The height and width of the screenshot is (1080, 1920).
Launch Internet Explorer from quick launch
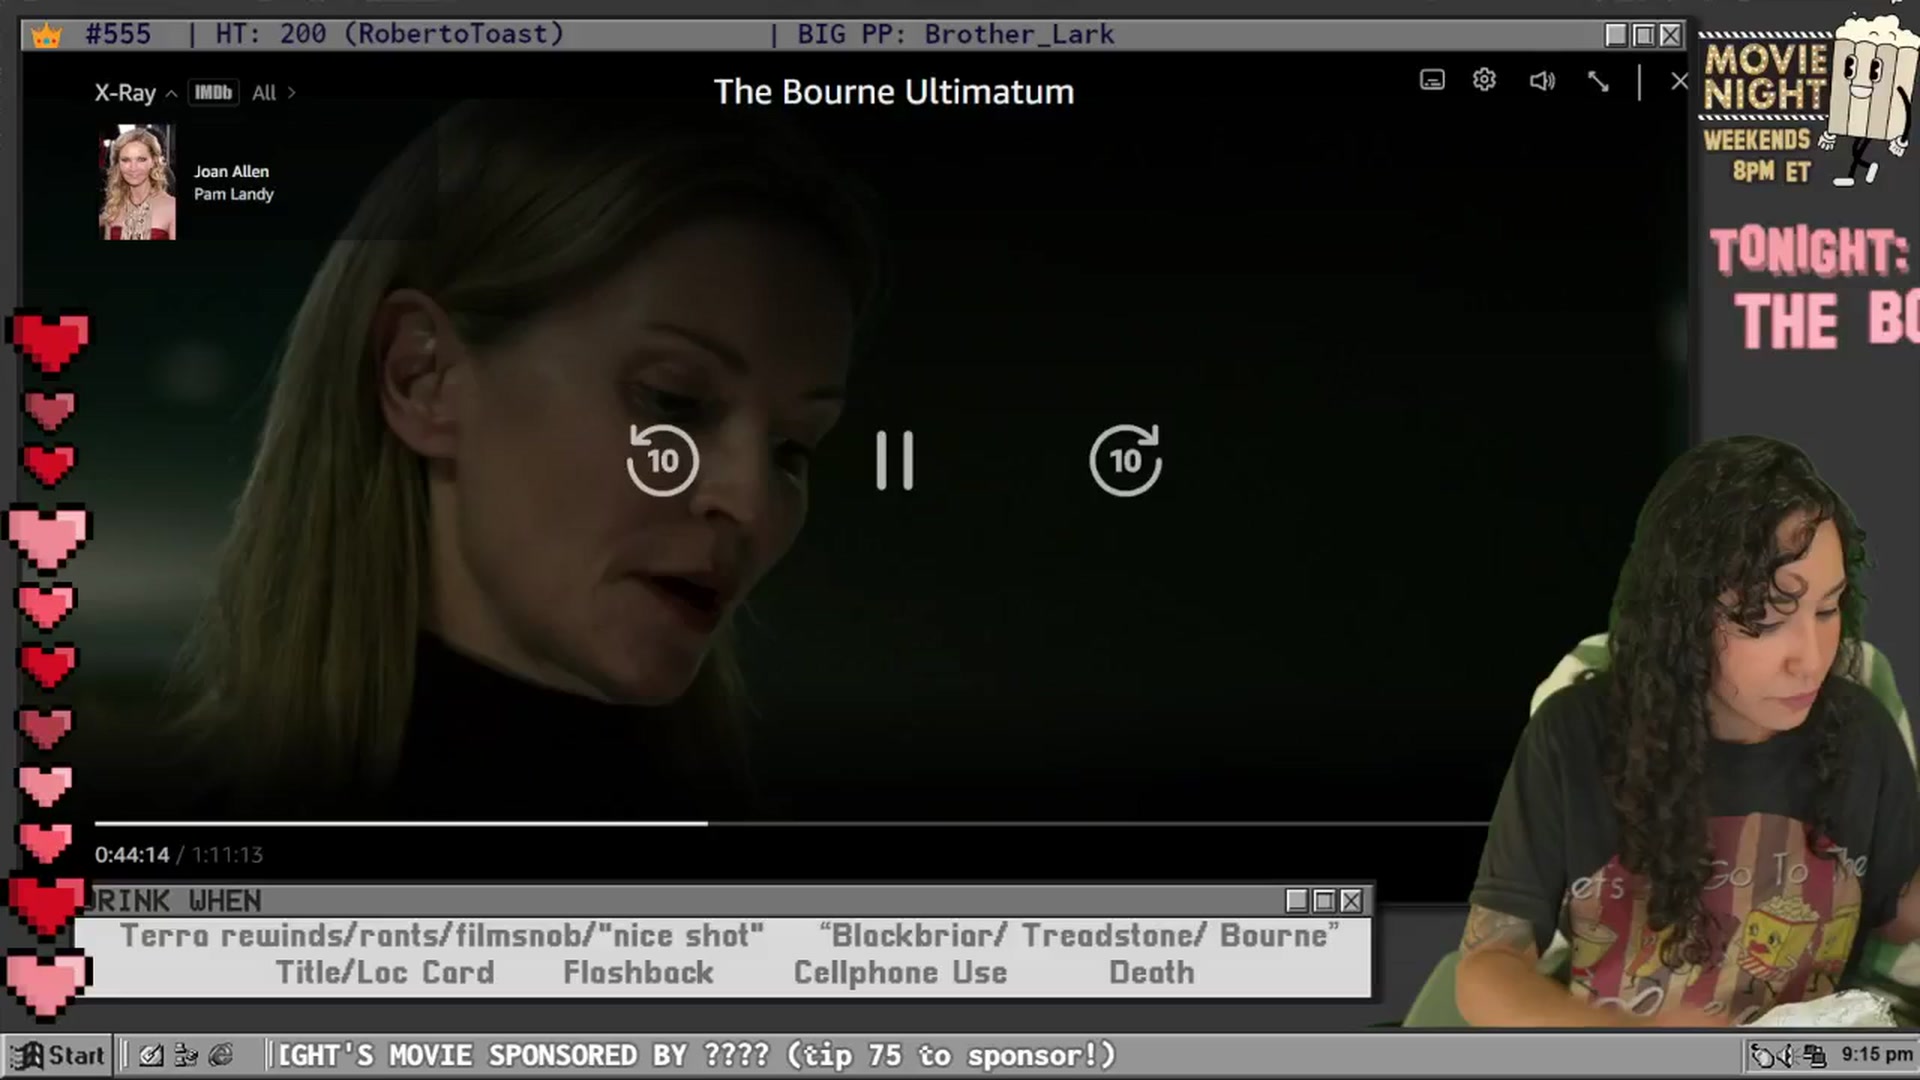(221, 1055)
